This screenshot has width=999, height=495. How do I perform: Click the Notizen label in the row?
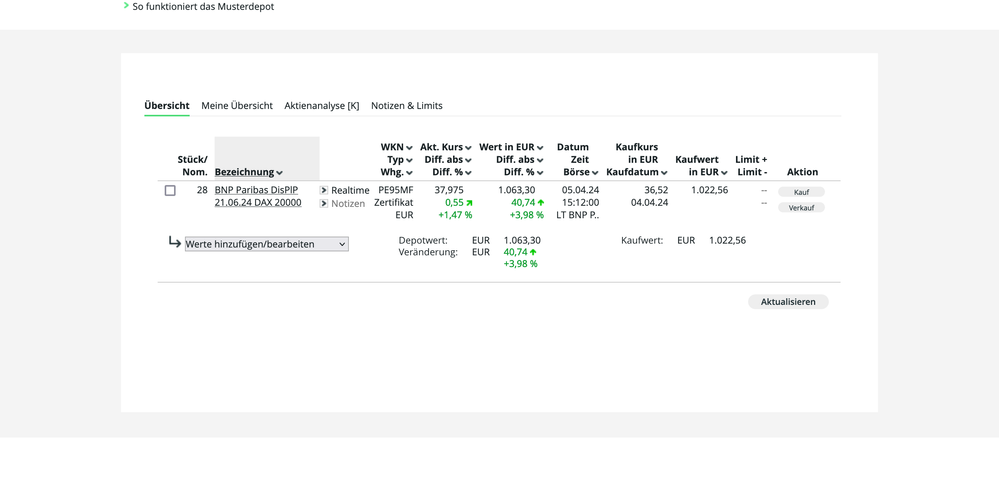click(348, 204)
